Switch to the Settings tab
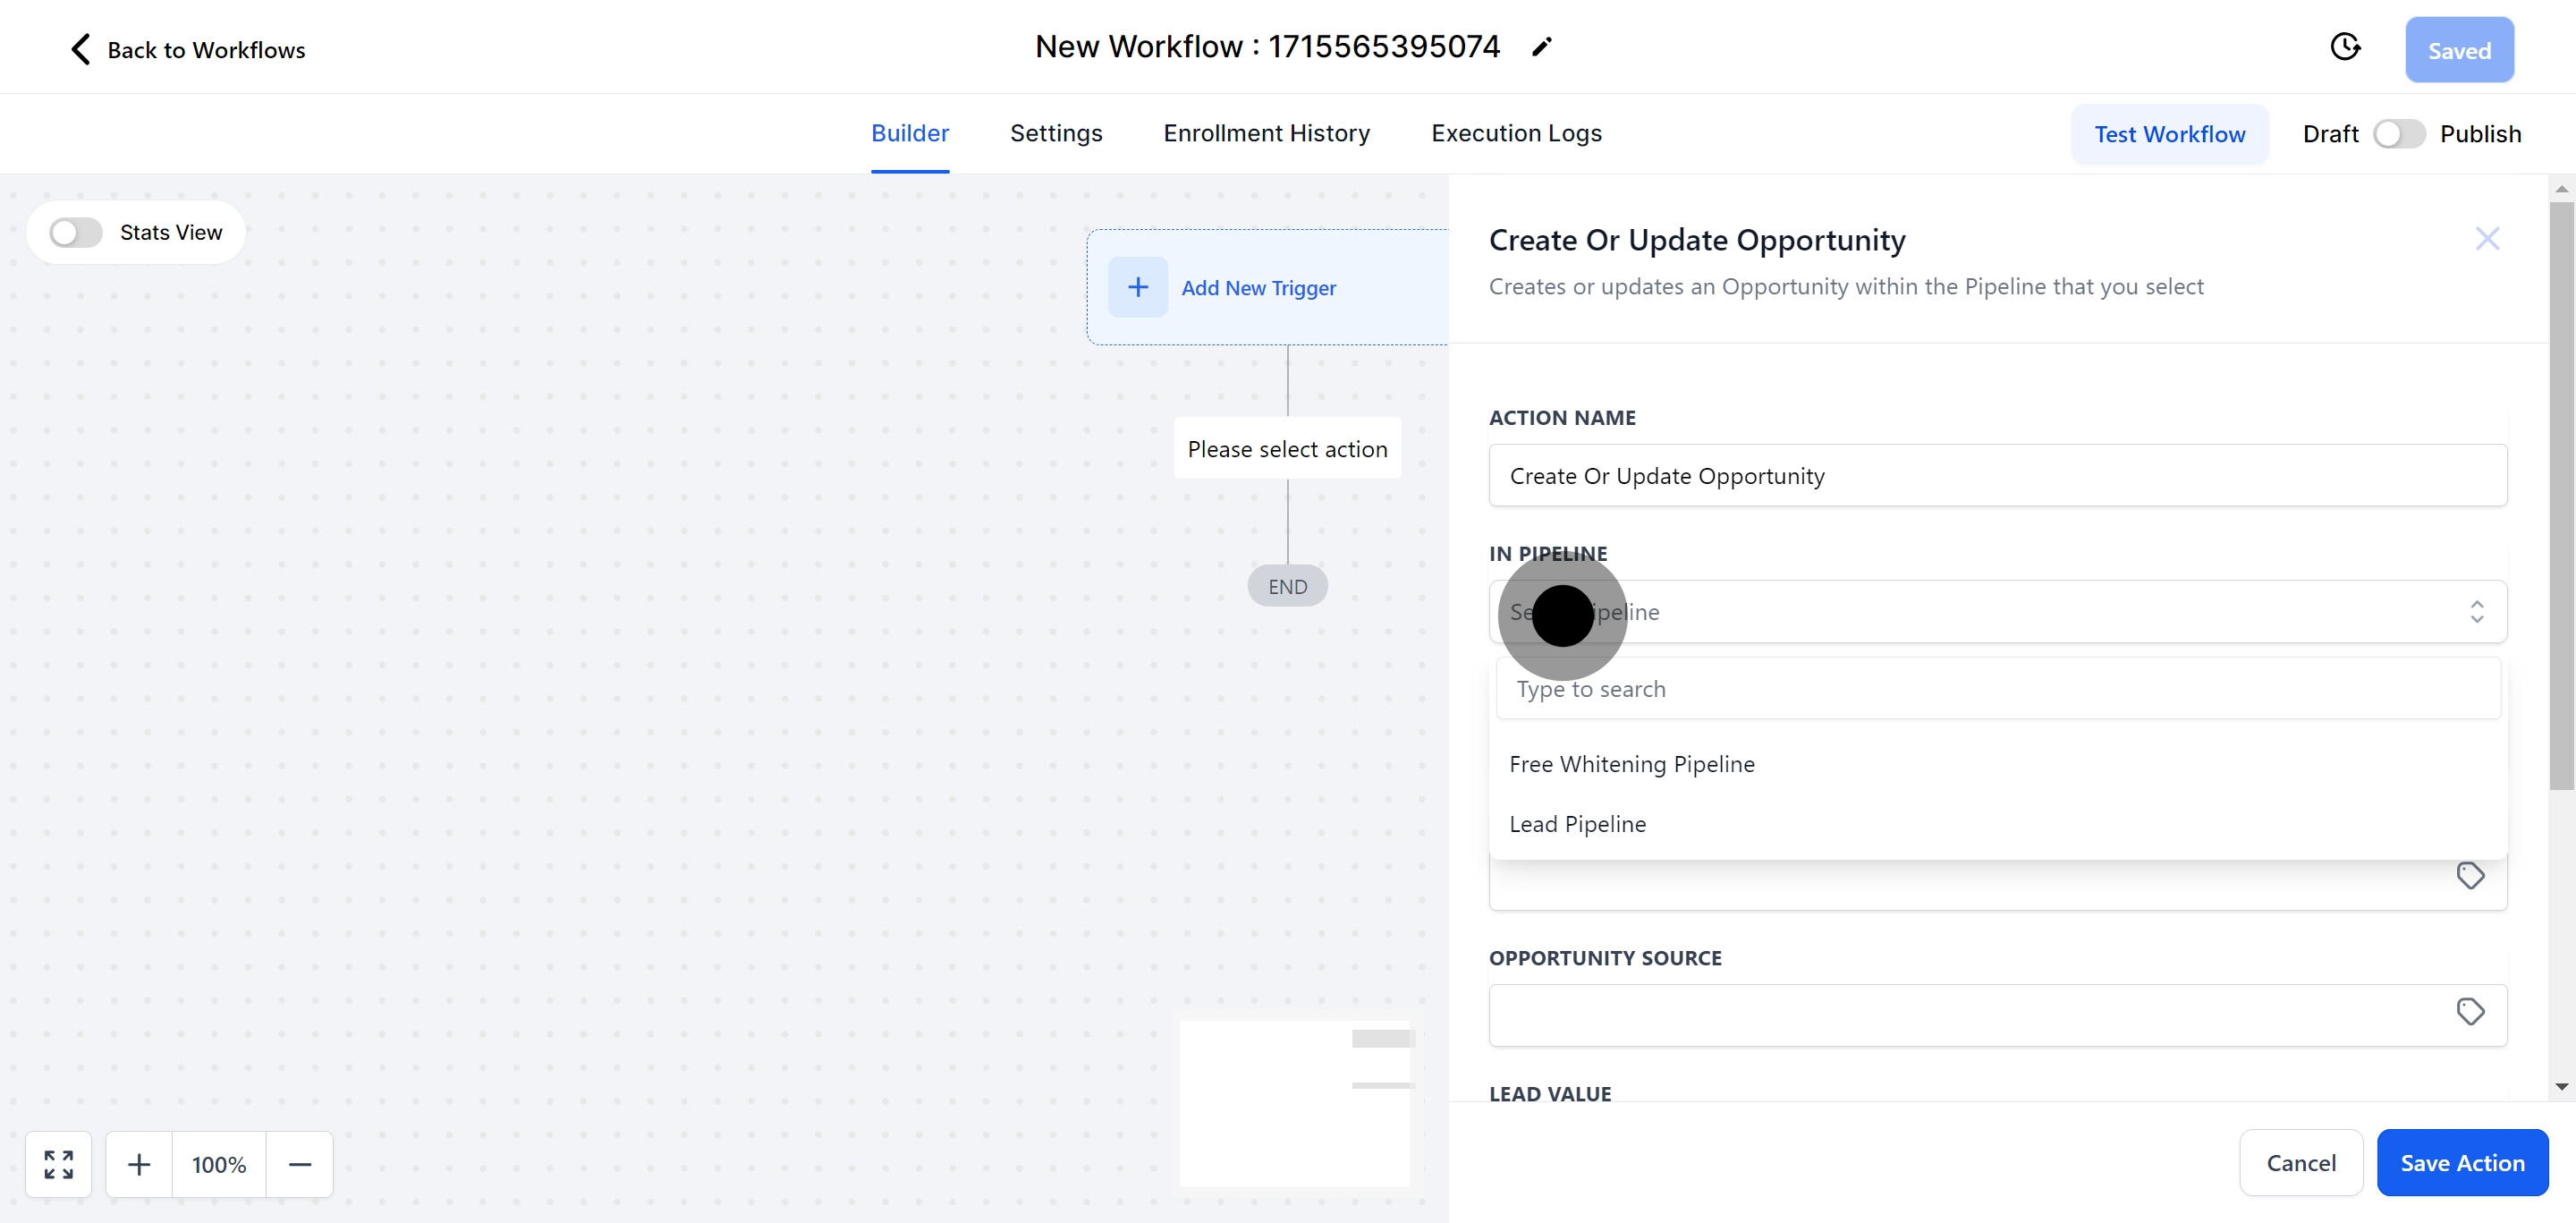 pyautogui.click(x=1056, y=133)
